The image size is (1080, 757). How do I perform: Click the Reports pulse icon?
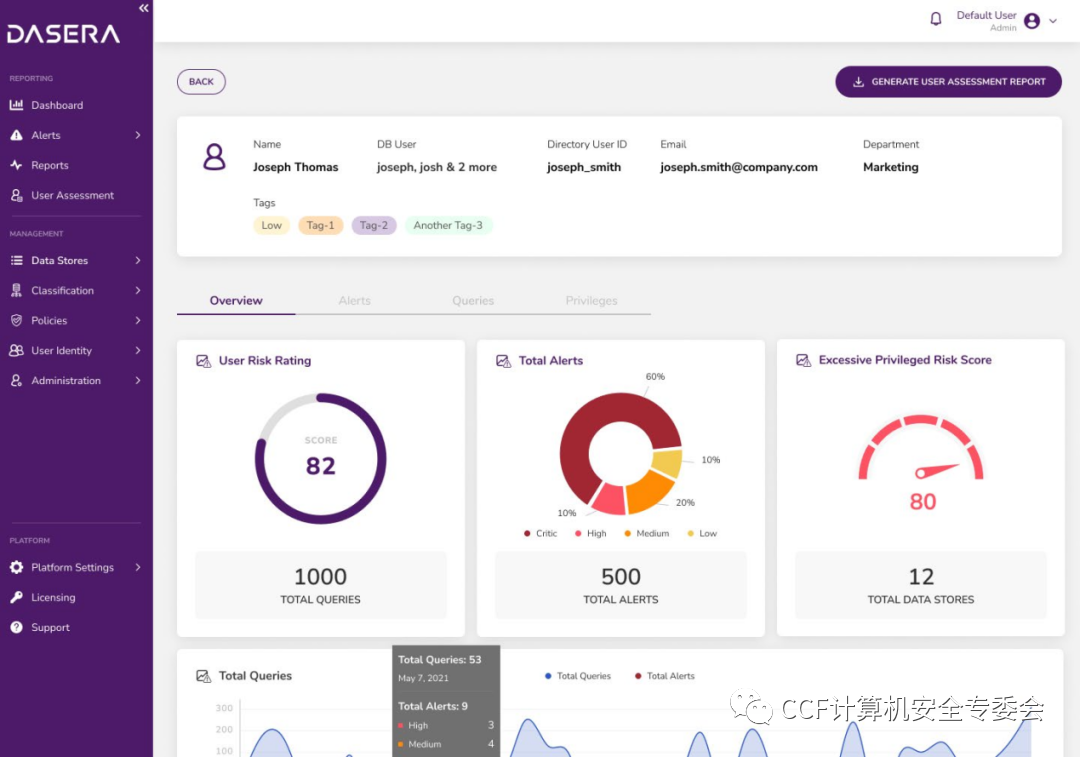17,165
